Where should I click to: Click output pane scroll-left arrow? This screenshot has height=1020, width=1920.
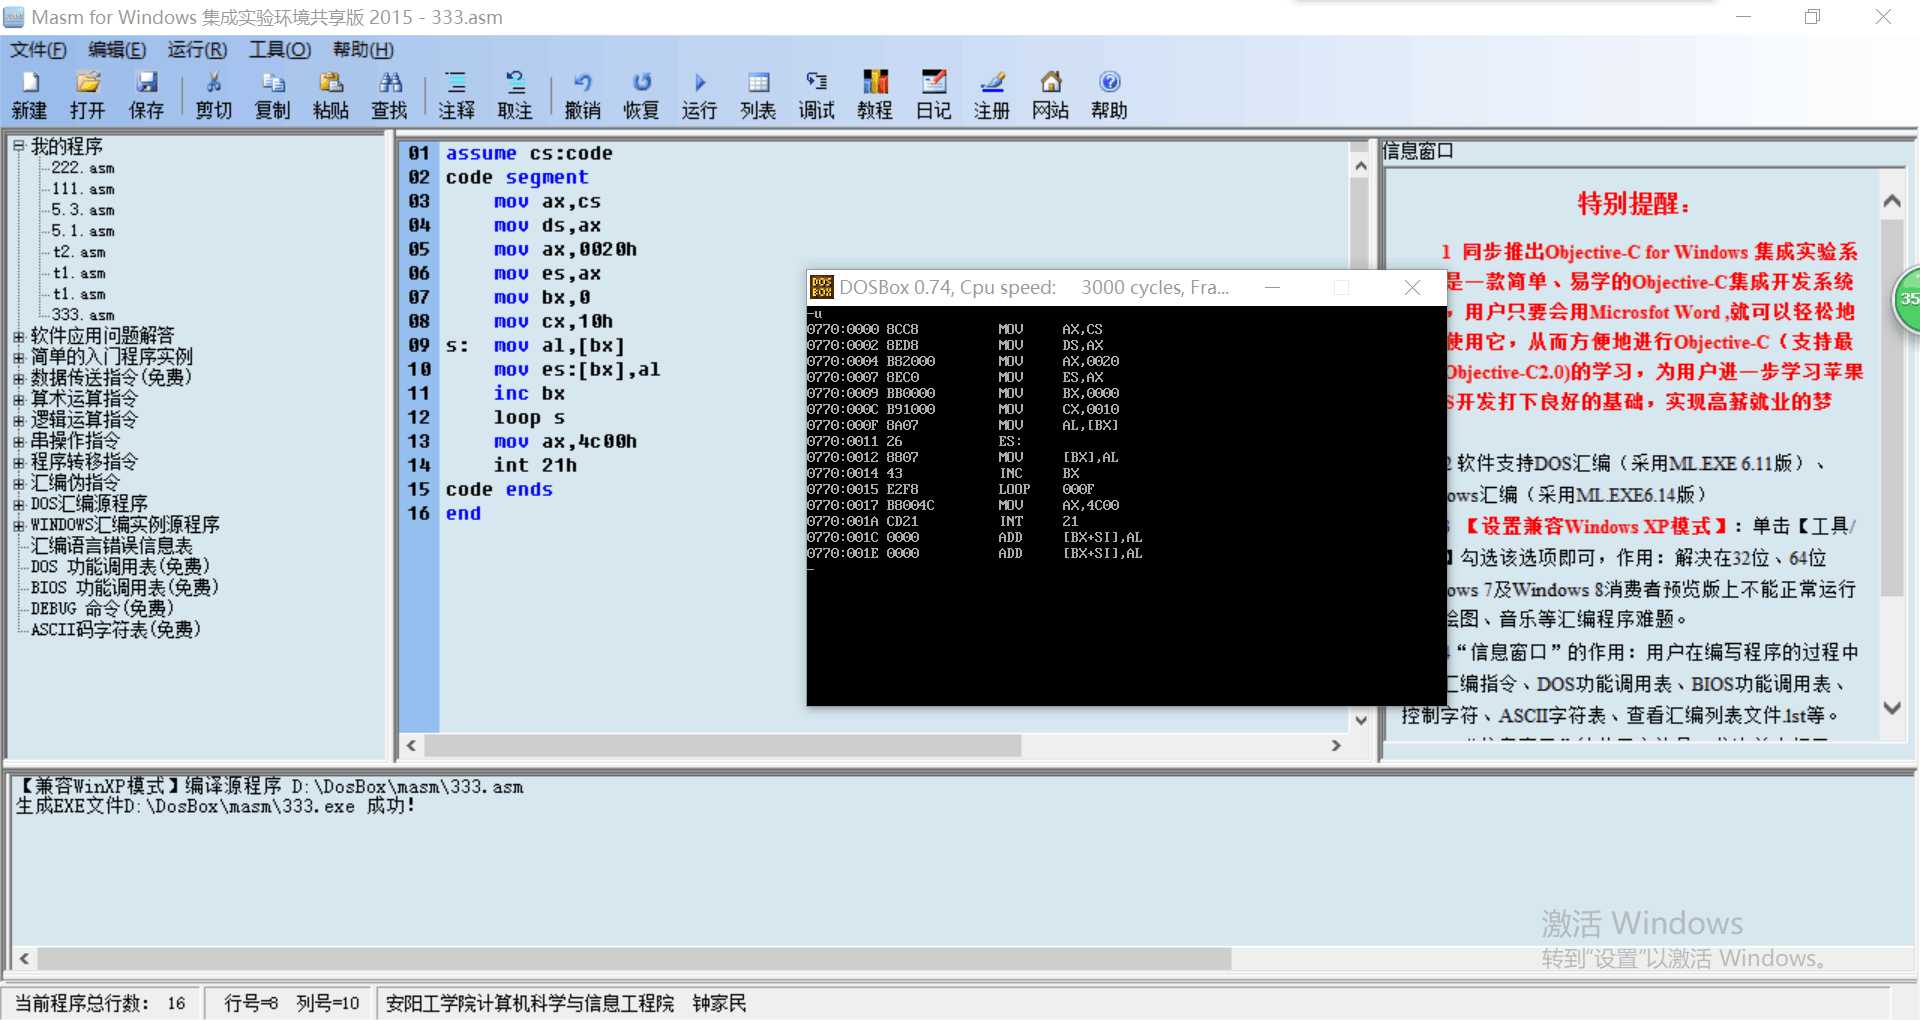pos(24,958)
